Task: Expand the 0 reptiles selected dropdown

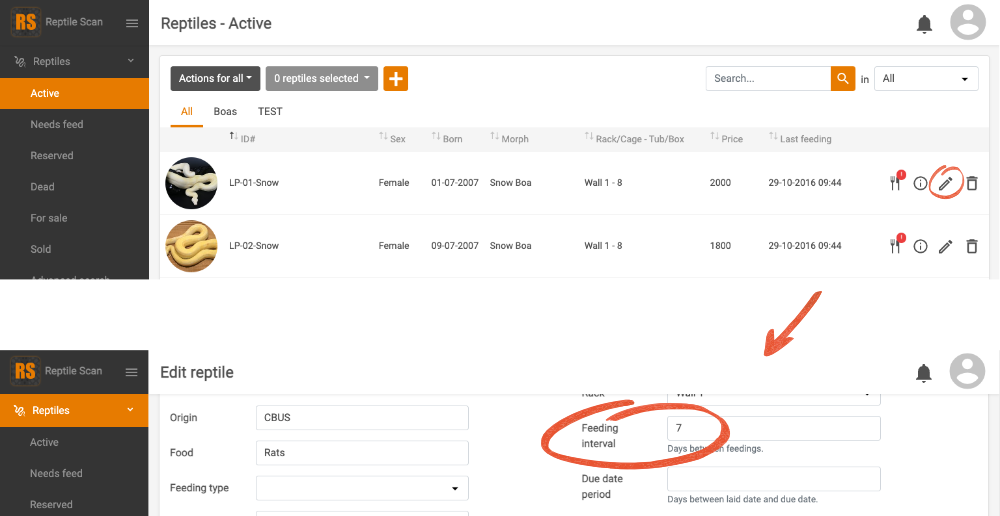Action: (x=321, y=79)
